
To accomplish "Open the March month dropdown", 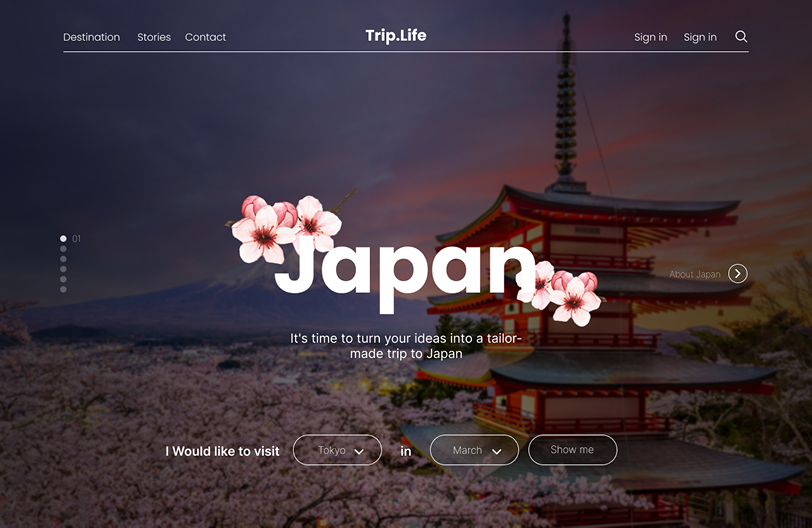I will pos(474,450).
